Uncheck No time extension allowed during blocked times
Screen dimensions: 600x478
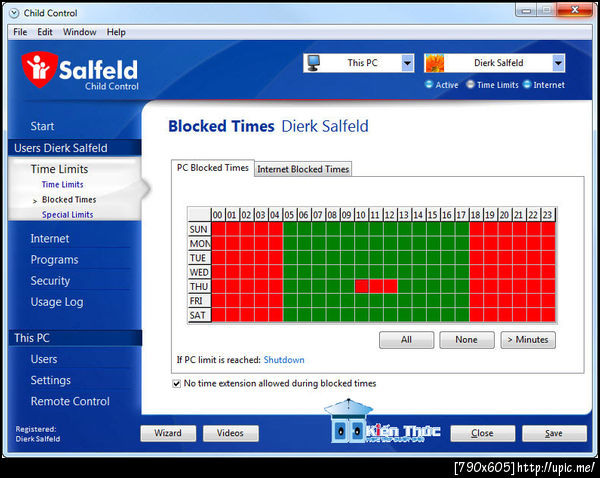pyautogui.click(x=176, y=383)
